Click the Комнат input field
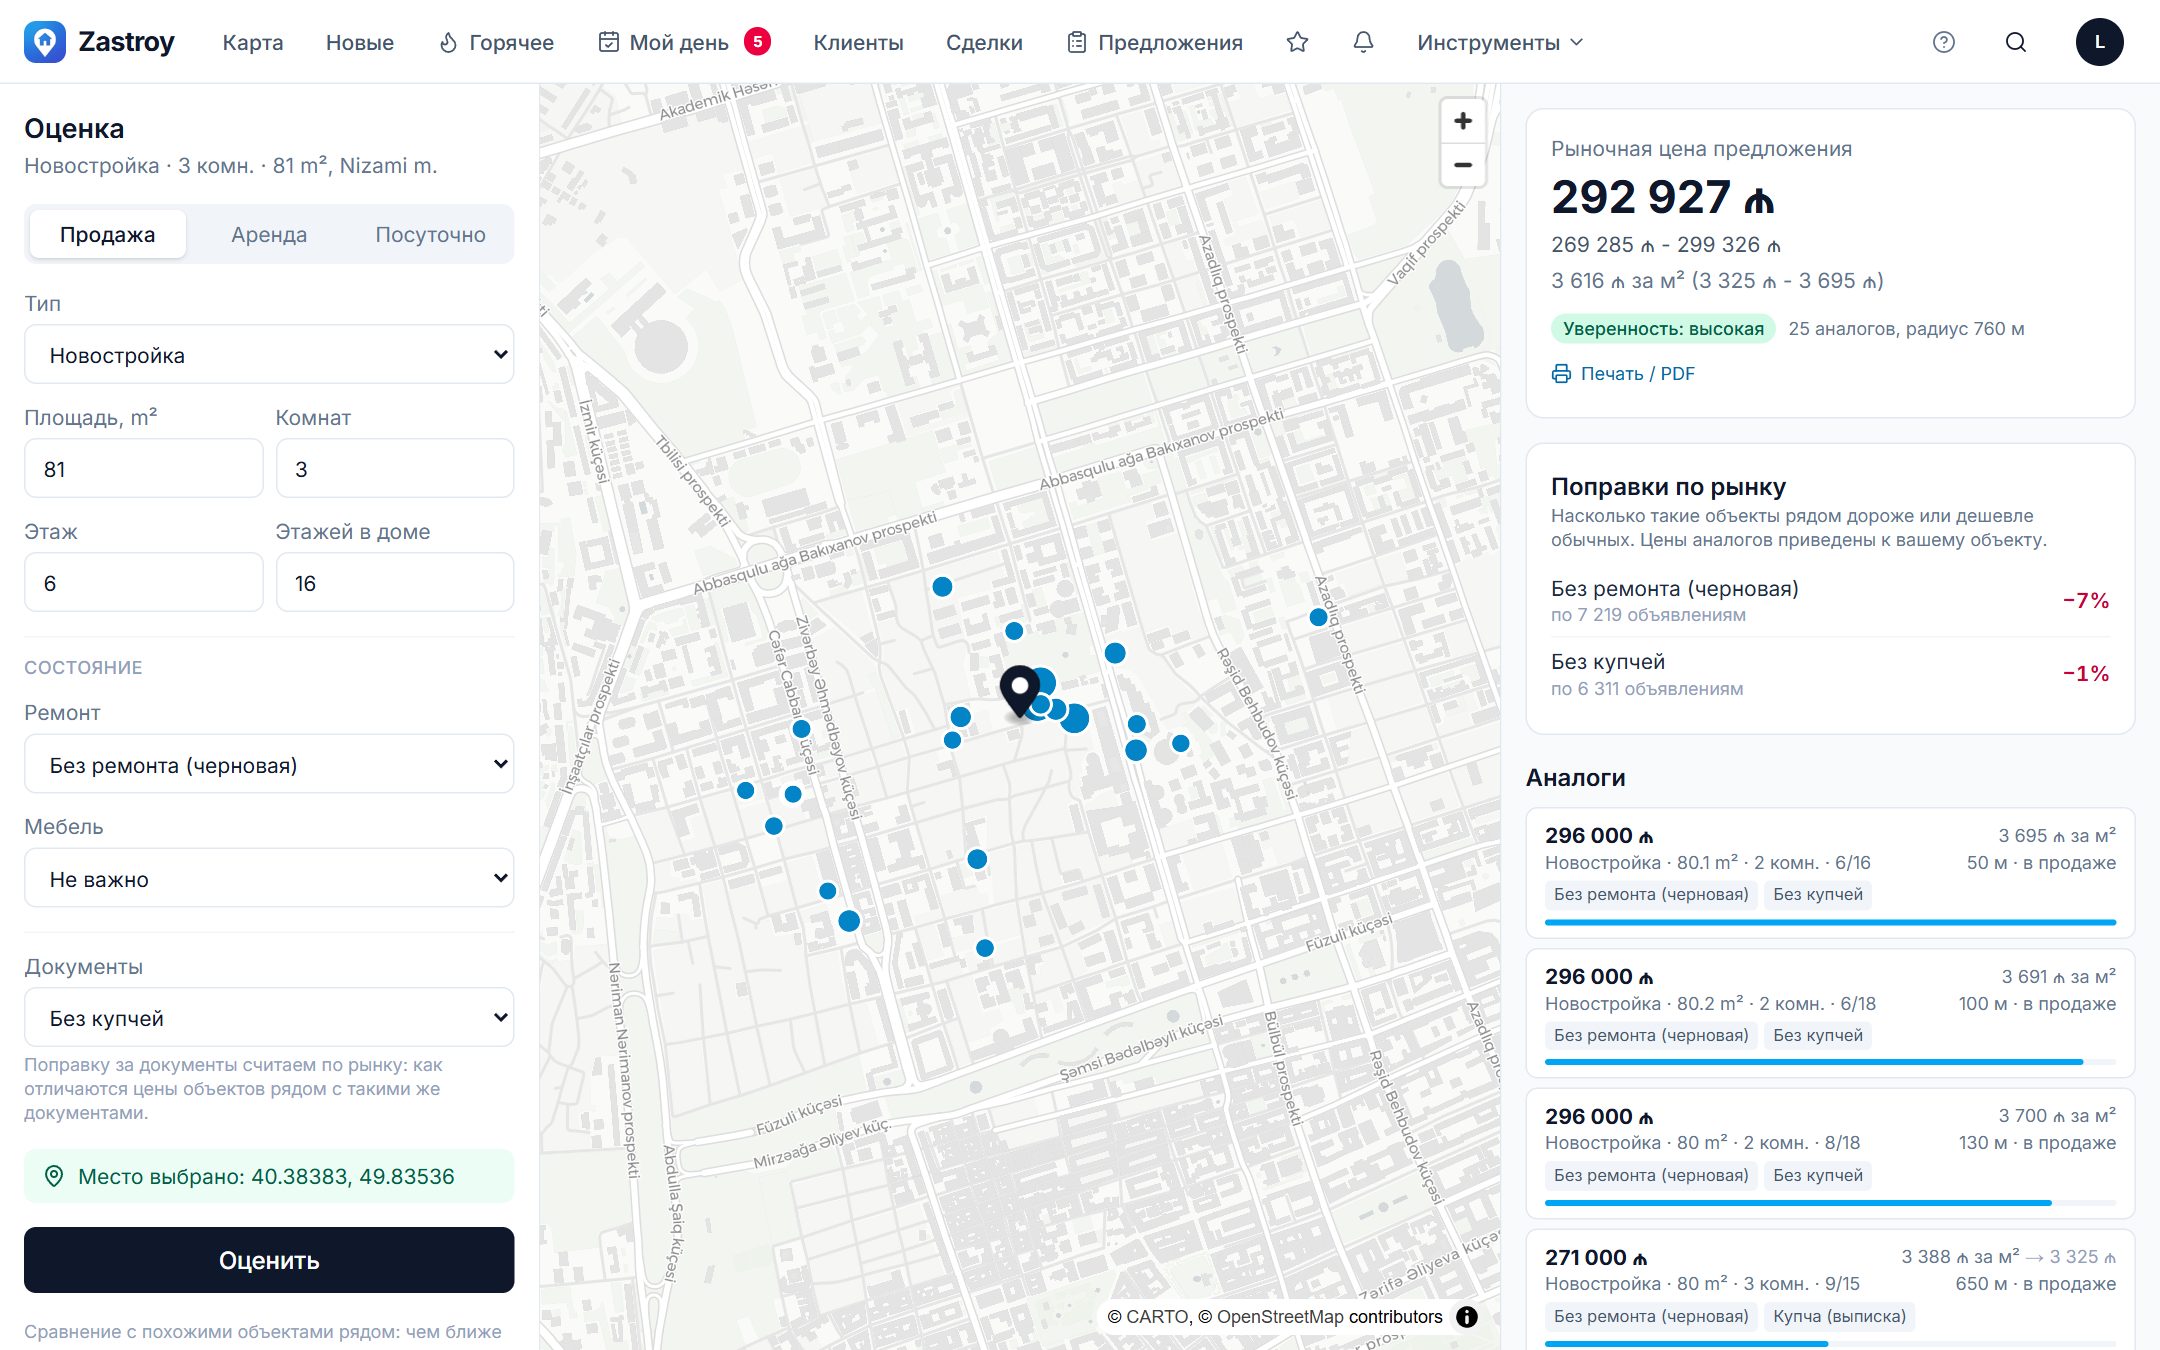 tap(395, 469)
